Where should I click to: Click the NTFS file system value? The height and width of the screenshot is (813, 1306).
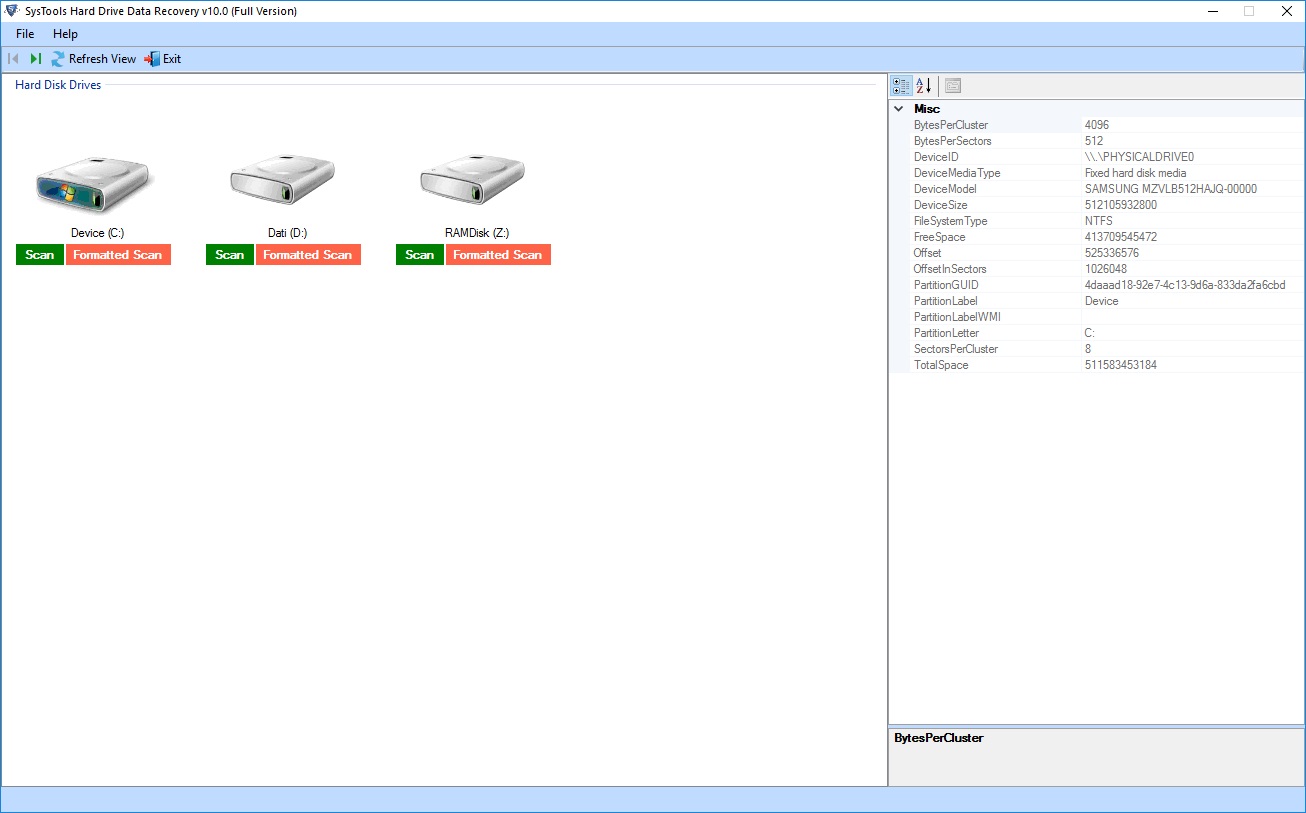pyautogui.click(x=1099, y=221)
